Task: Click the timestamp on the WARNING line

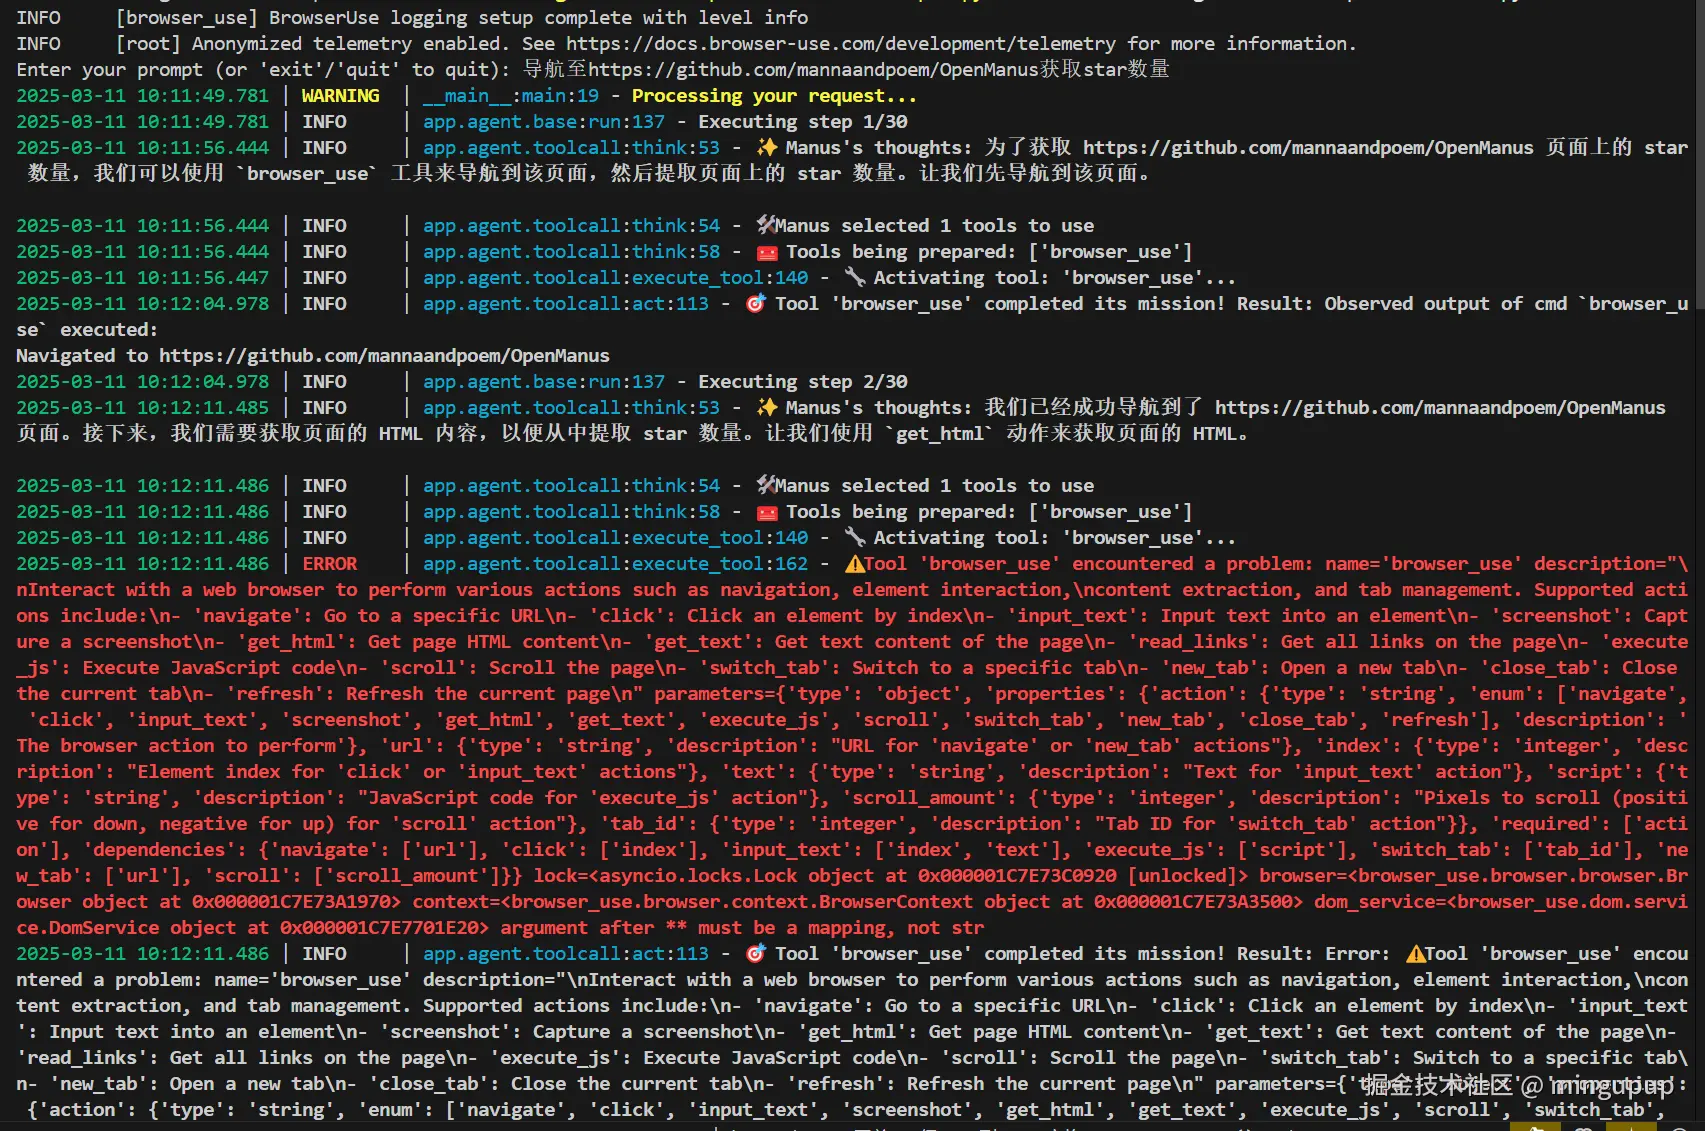Action: click(142, 96)
